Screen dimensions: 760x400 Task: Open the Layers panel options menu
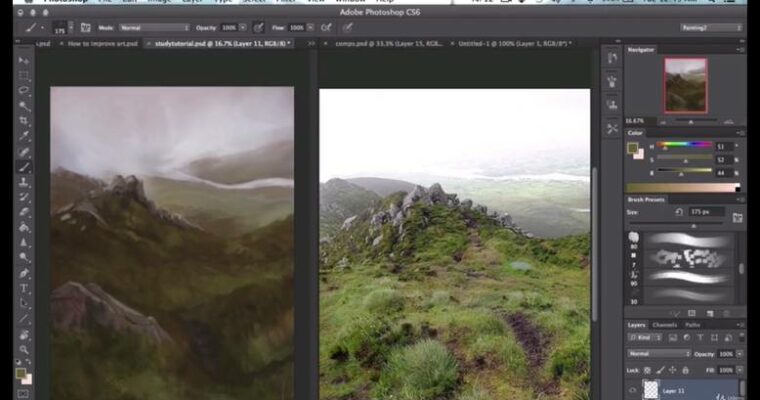click(741, 325)
